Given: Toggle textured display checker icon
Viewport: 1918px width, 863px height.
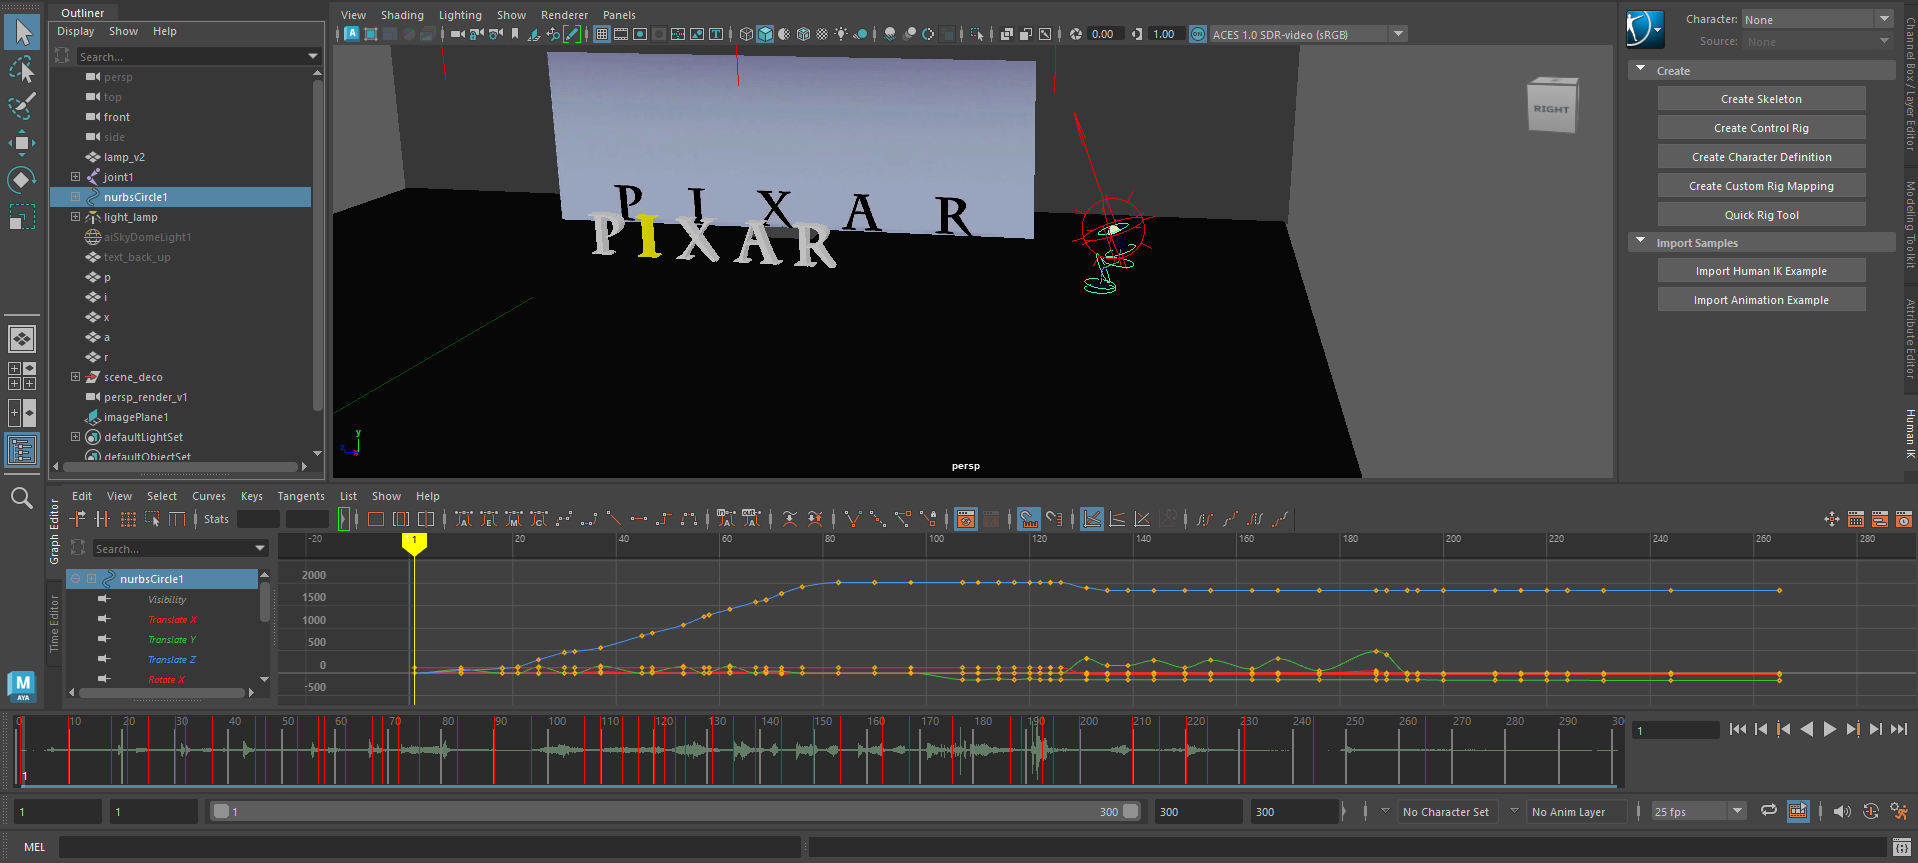Looking at the screenshot, I should coord(822,34).
